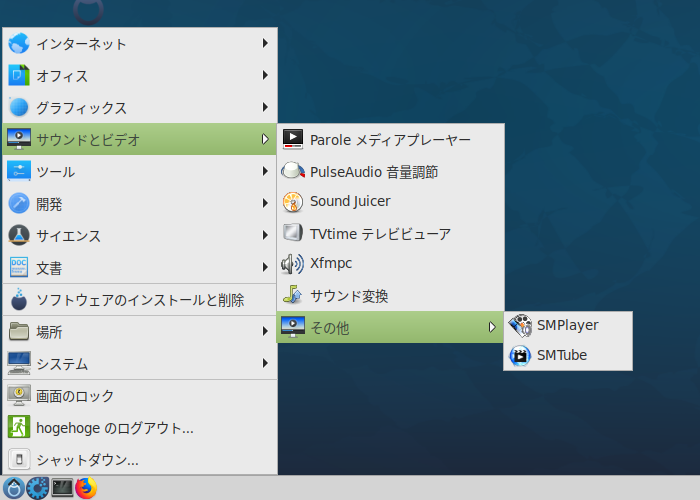
Task: Click the オフィス document icon
Action: pos(19,75)
